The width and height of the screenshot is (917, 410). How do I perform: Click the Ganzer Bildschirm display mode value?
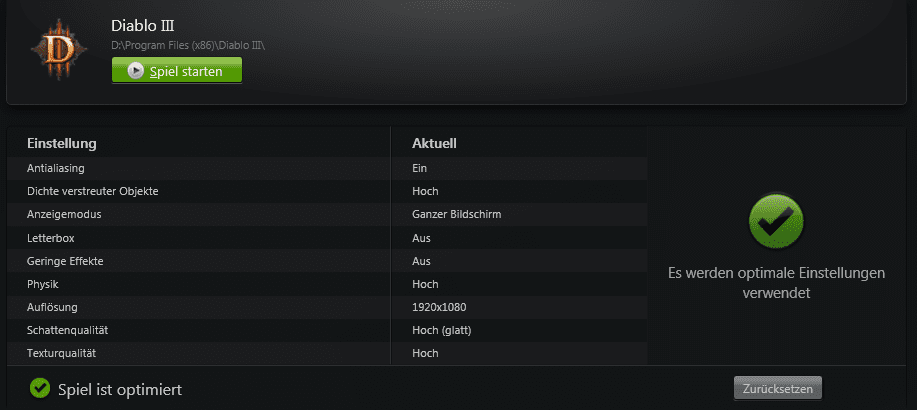click(456, 214)
